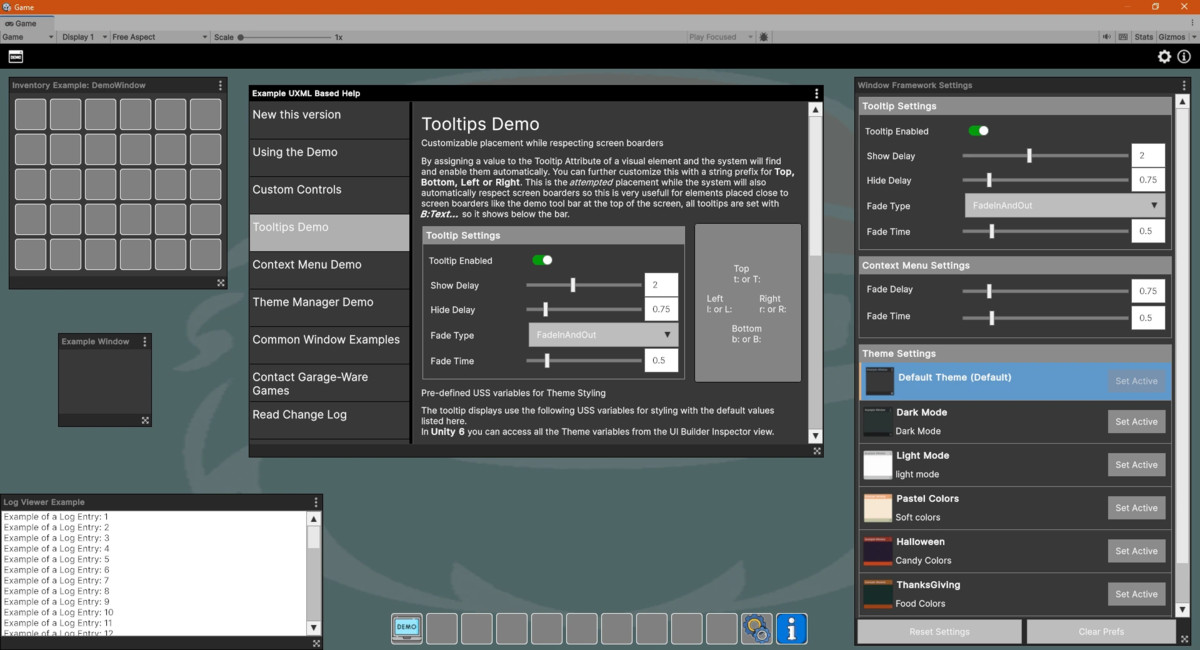Image resolution: width=1200 pixels, height=650 pixels.
Task: Click the DEMO laptop icon in bottom toolbar
Action: point(406,628)
